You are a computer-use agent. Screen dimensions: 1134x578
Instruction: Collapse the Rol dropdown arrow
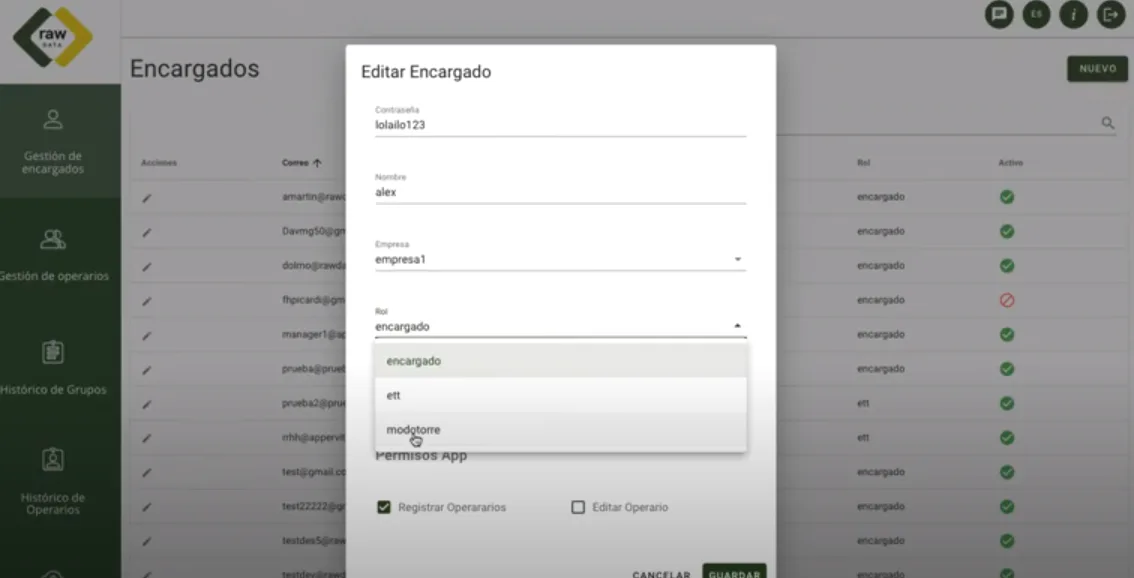738,326
